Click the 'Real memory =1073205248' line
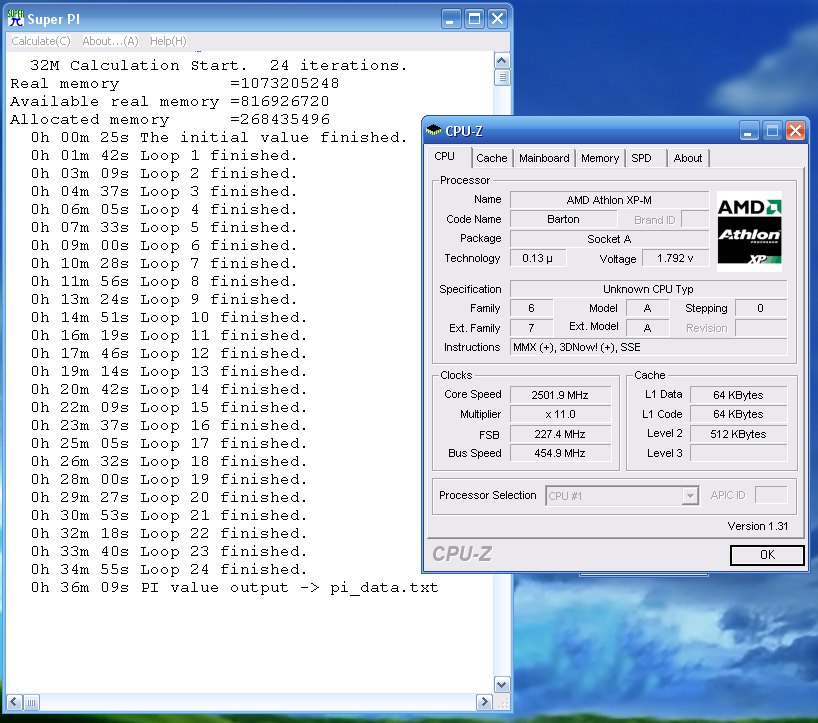The width and height of the screenshot is (818, 723). pos(175,83)
